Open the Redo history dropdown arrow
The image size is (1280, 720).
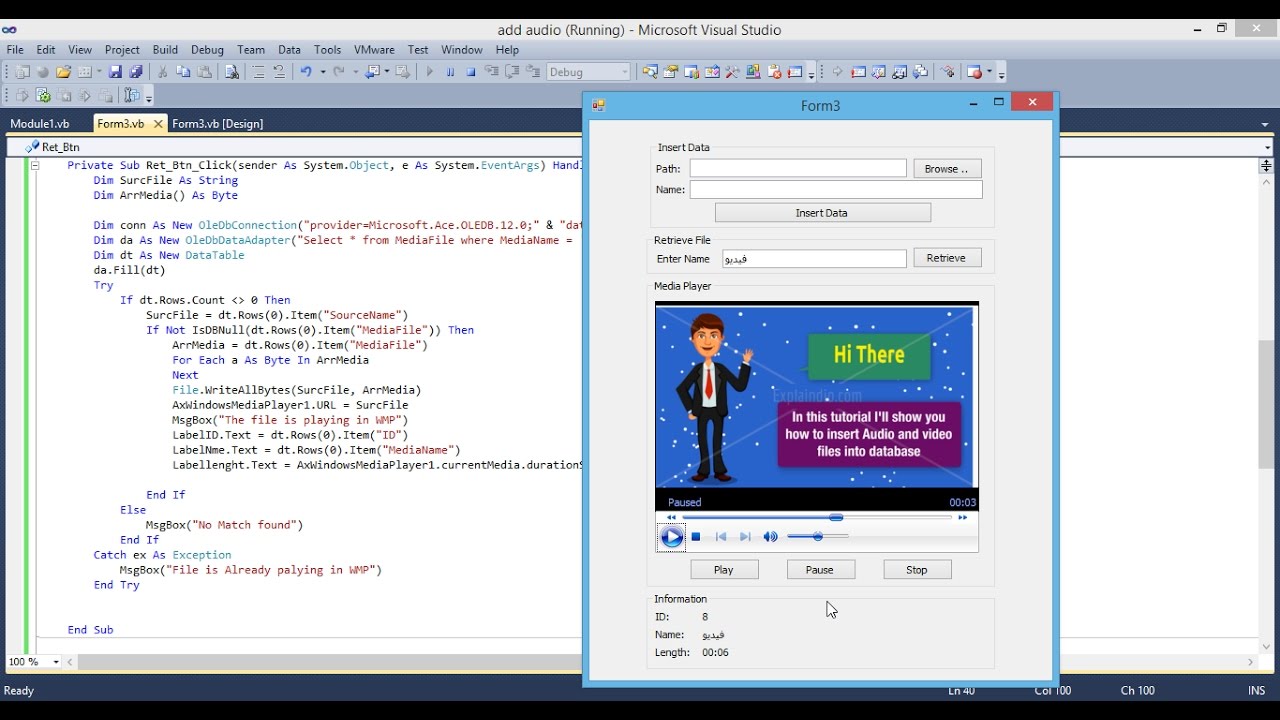coord(356,72)
